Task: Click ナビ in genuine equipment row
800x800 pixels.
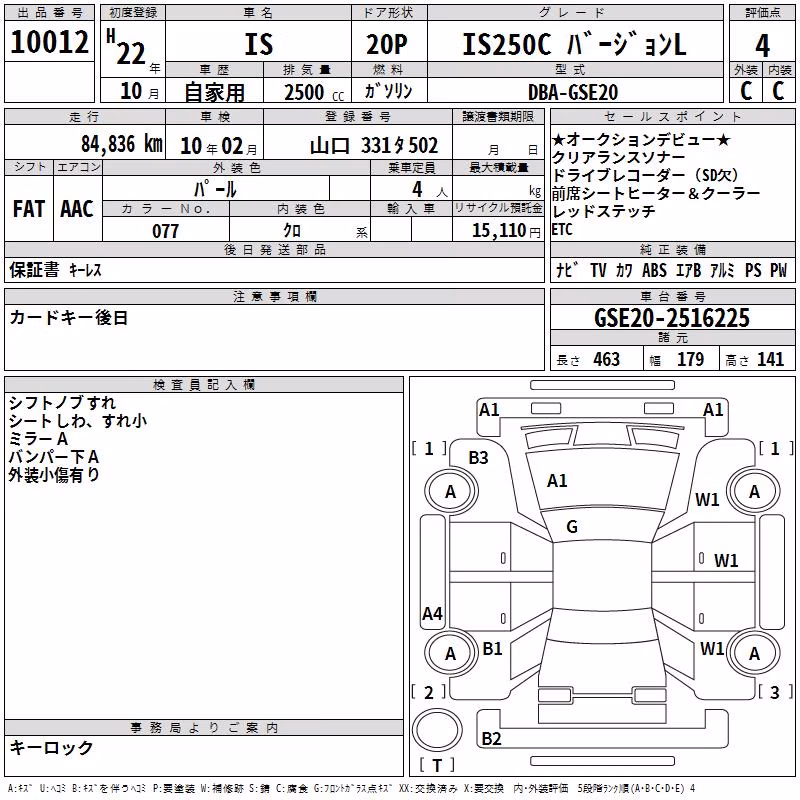Action: (x=567, y=269)
